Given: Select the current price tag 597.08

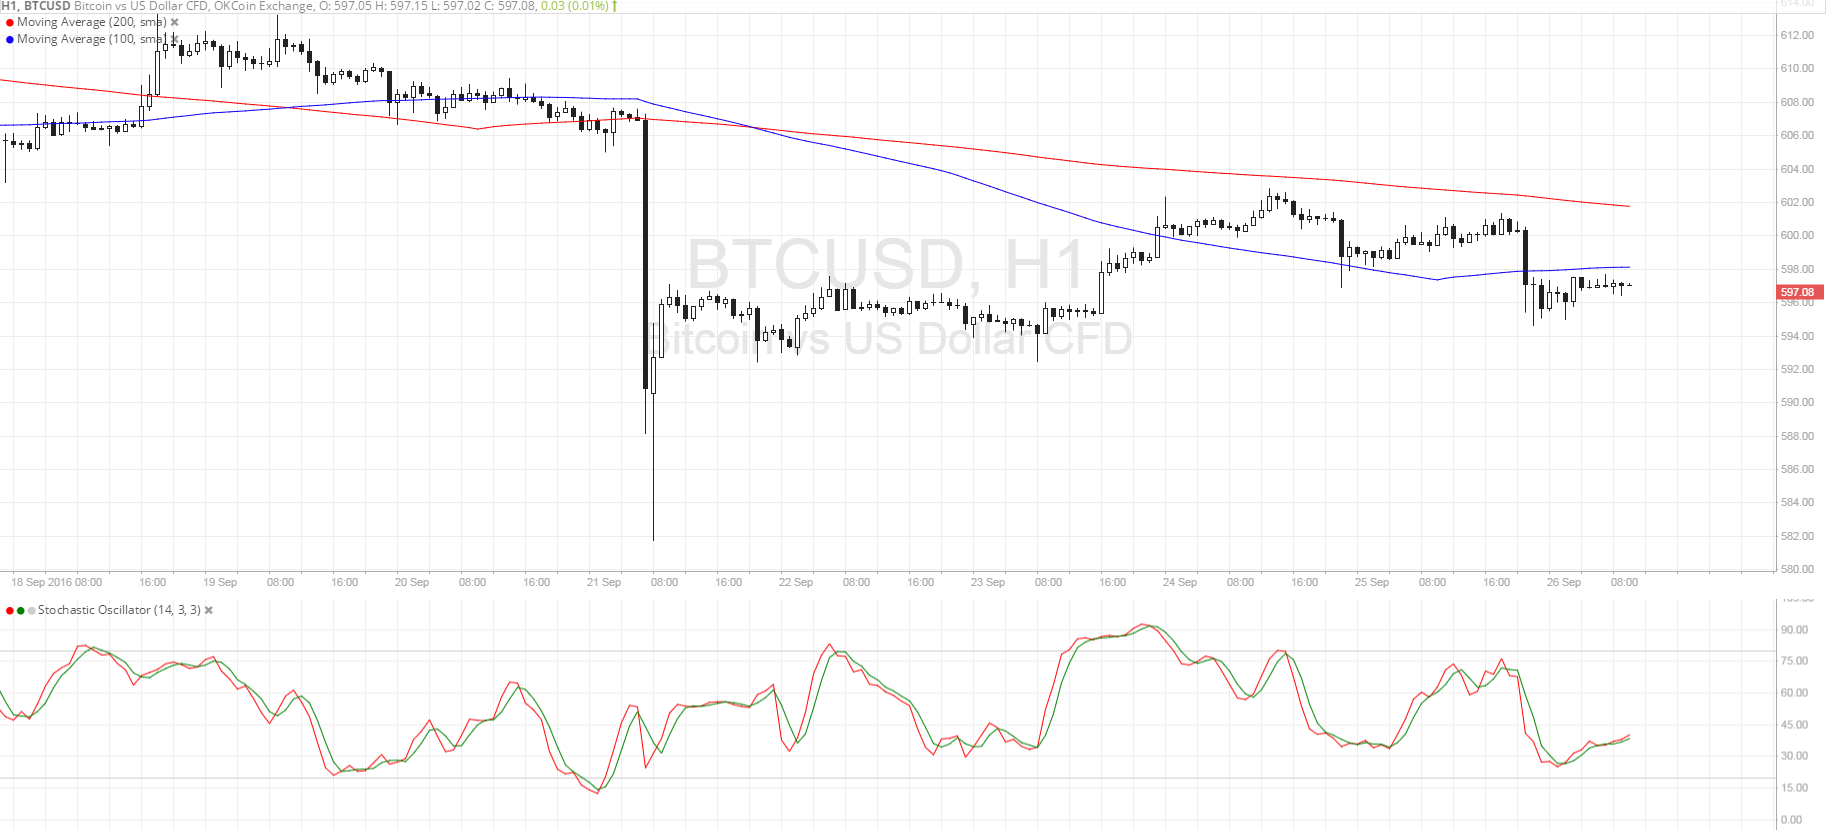Looking at the screenshot, I should (1799, 292).
